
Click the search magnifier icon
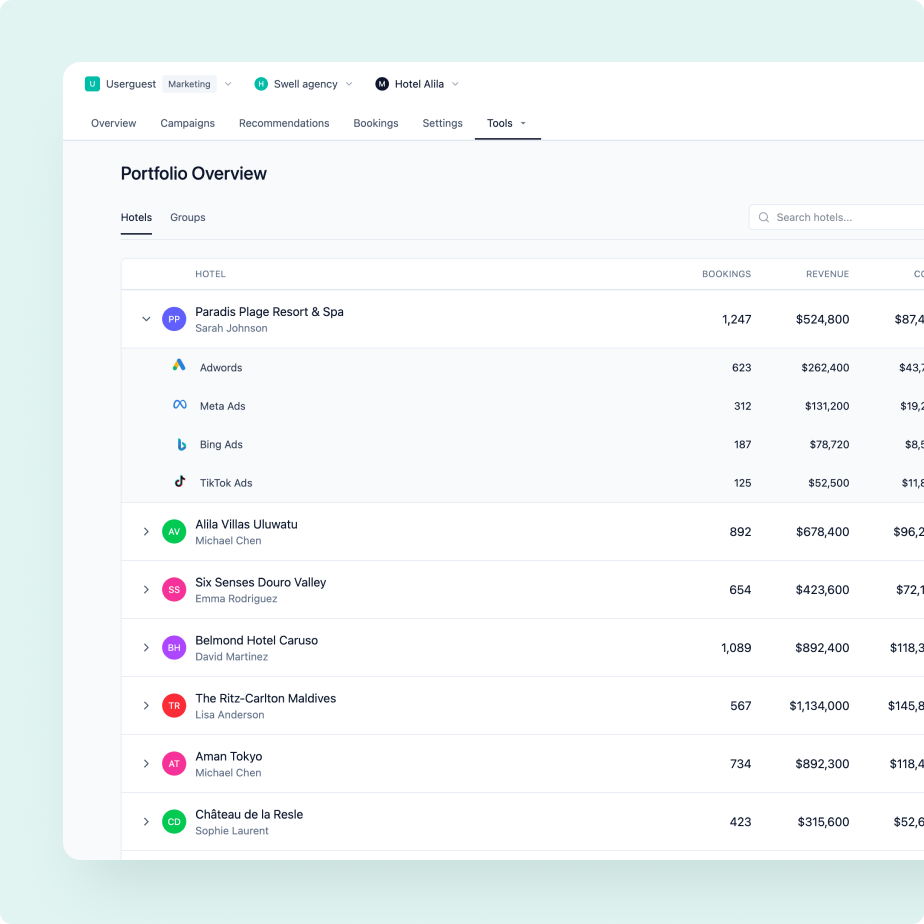(x=764, y=217)
